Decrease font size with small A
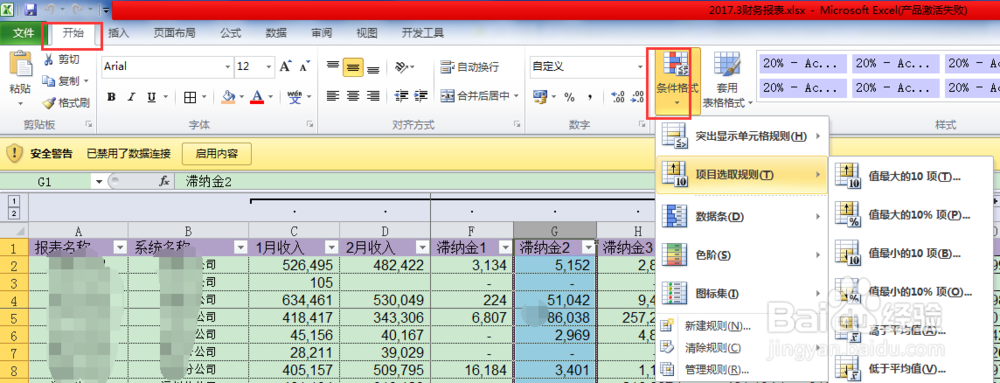1000x383 pixels. click(x=304, y=66)
